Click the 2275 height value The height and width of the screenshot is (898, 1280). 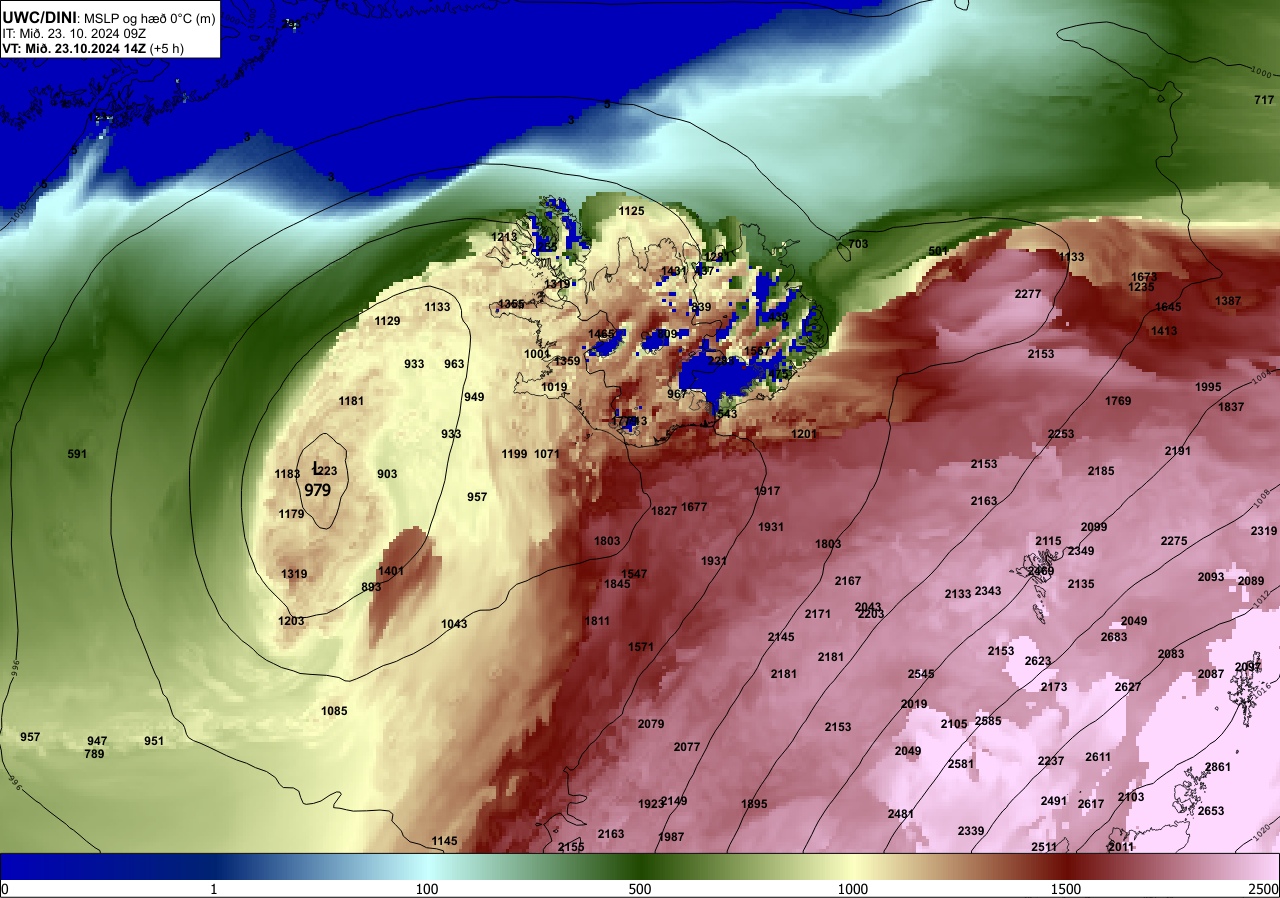1174,541
